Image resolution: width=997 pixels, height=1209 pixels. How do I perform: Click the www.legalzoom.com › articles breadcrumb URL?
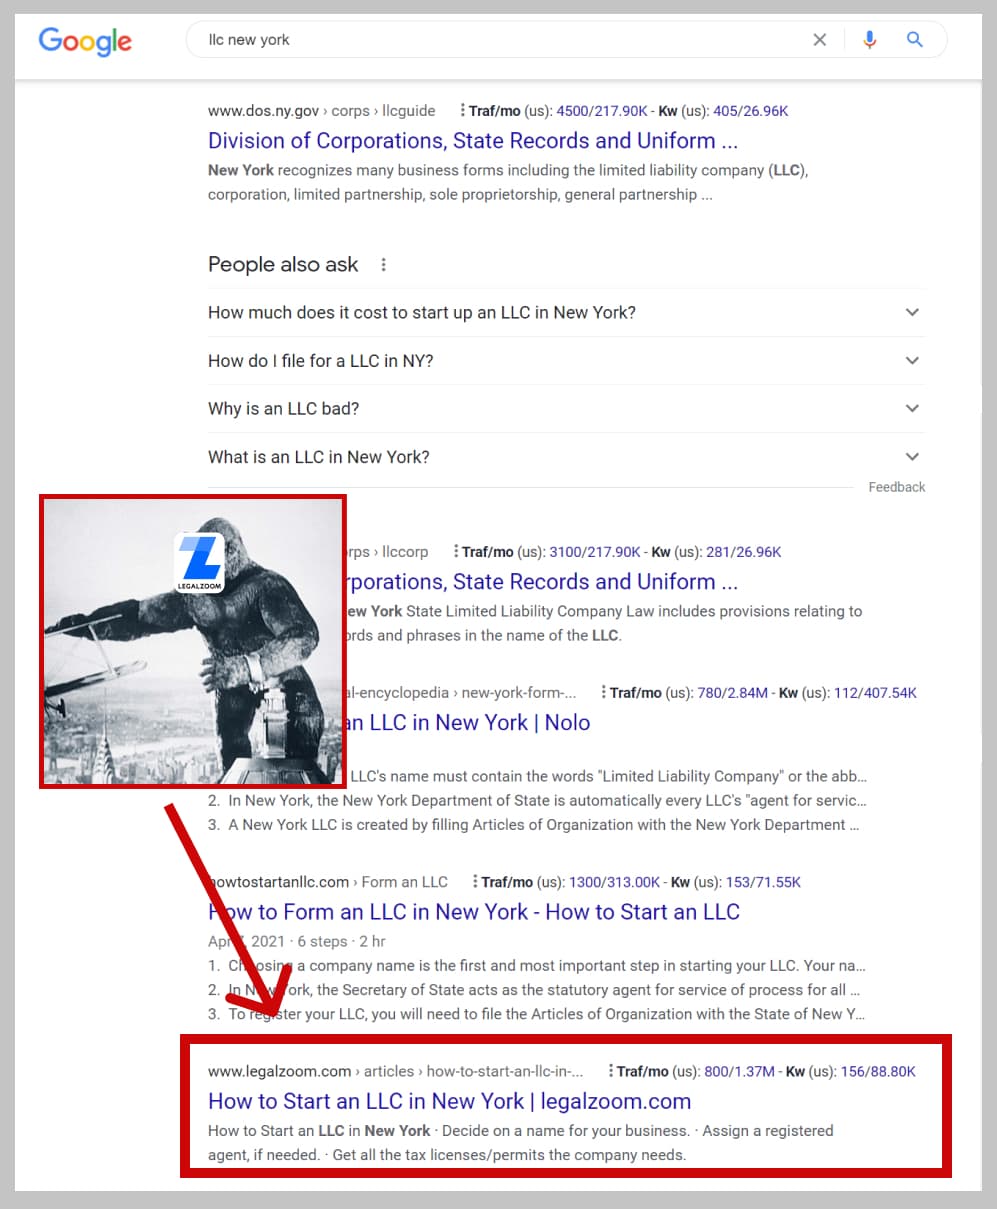(396, 1072)
